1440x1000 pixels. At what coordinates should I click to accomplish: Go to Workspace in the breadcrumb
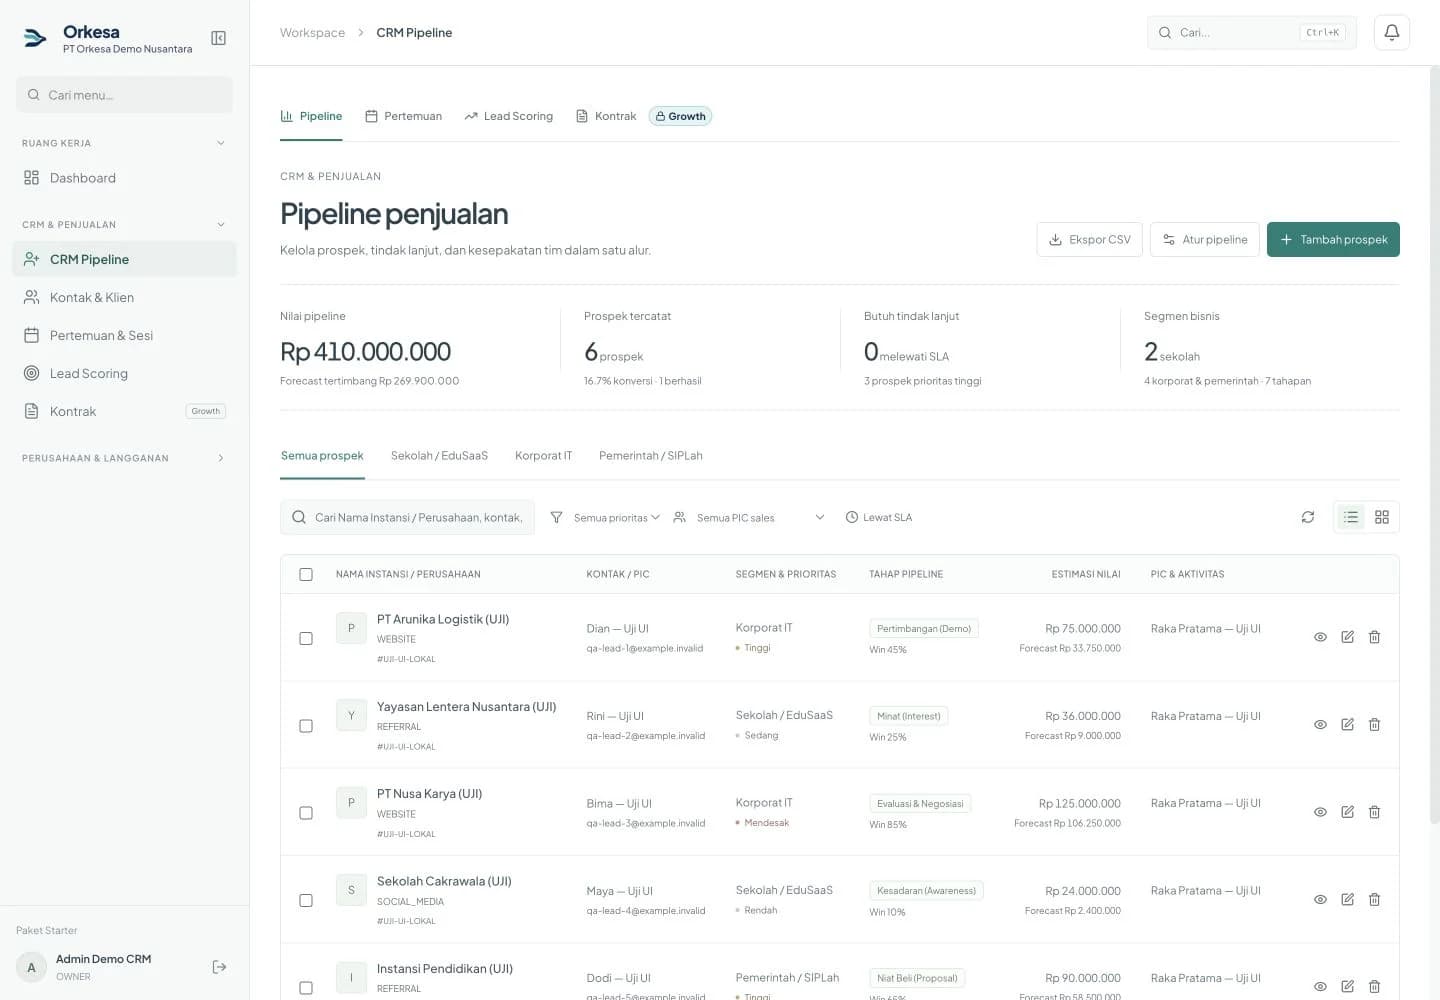[x=312, y=32]
